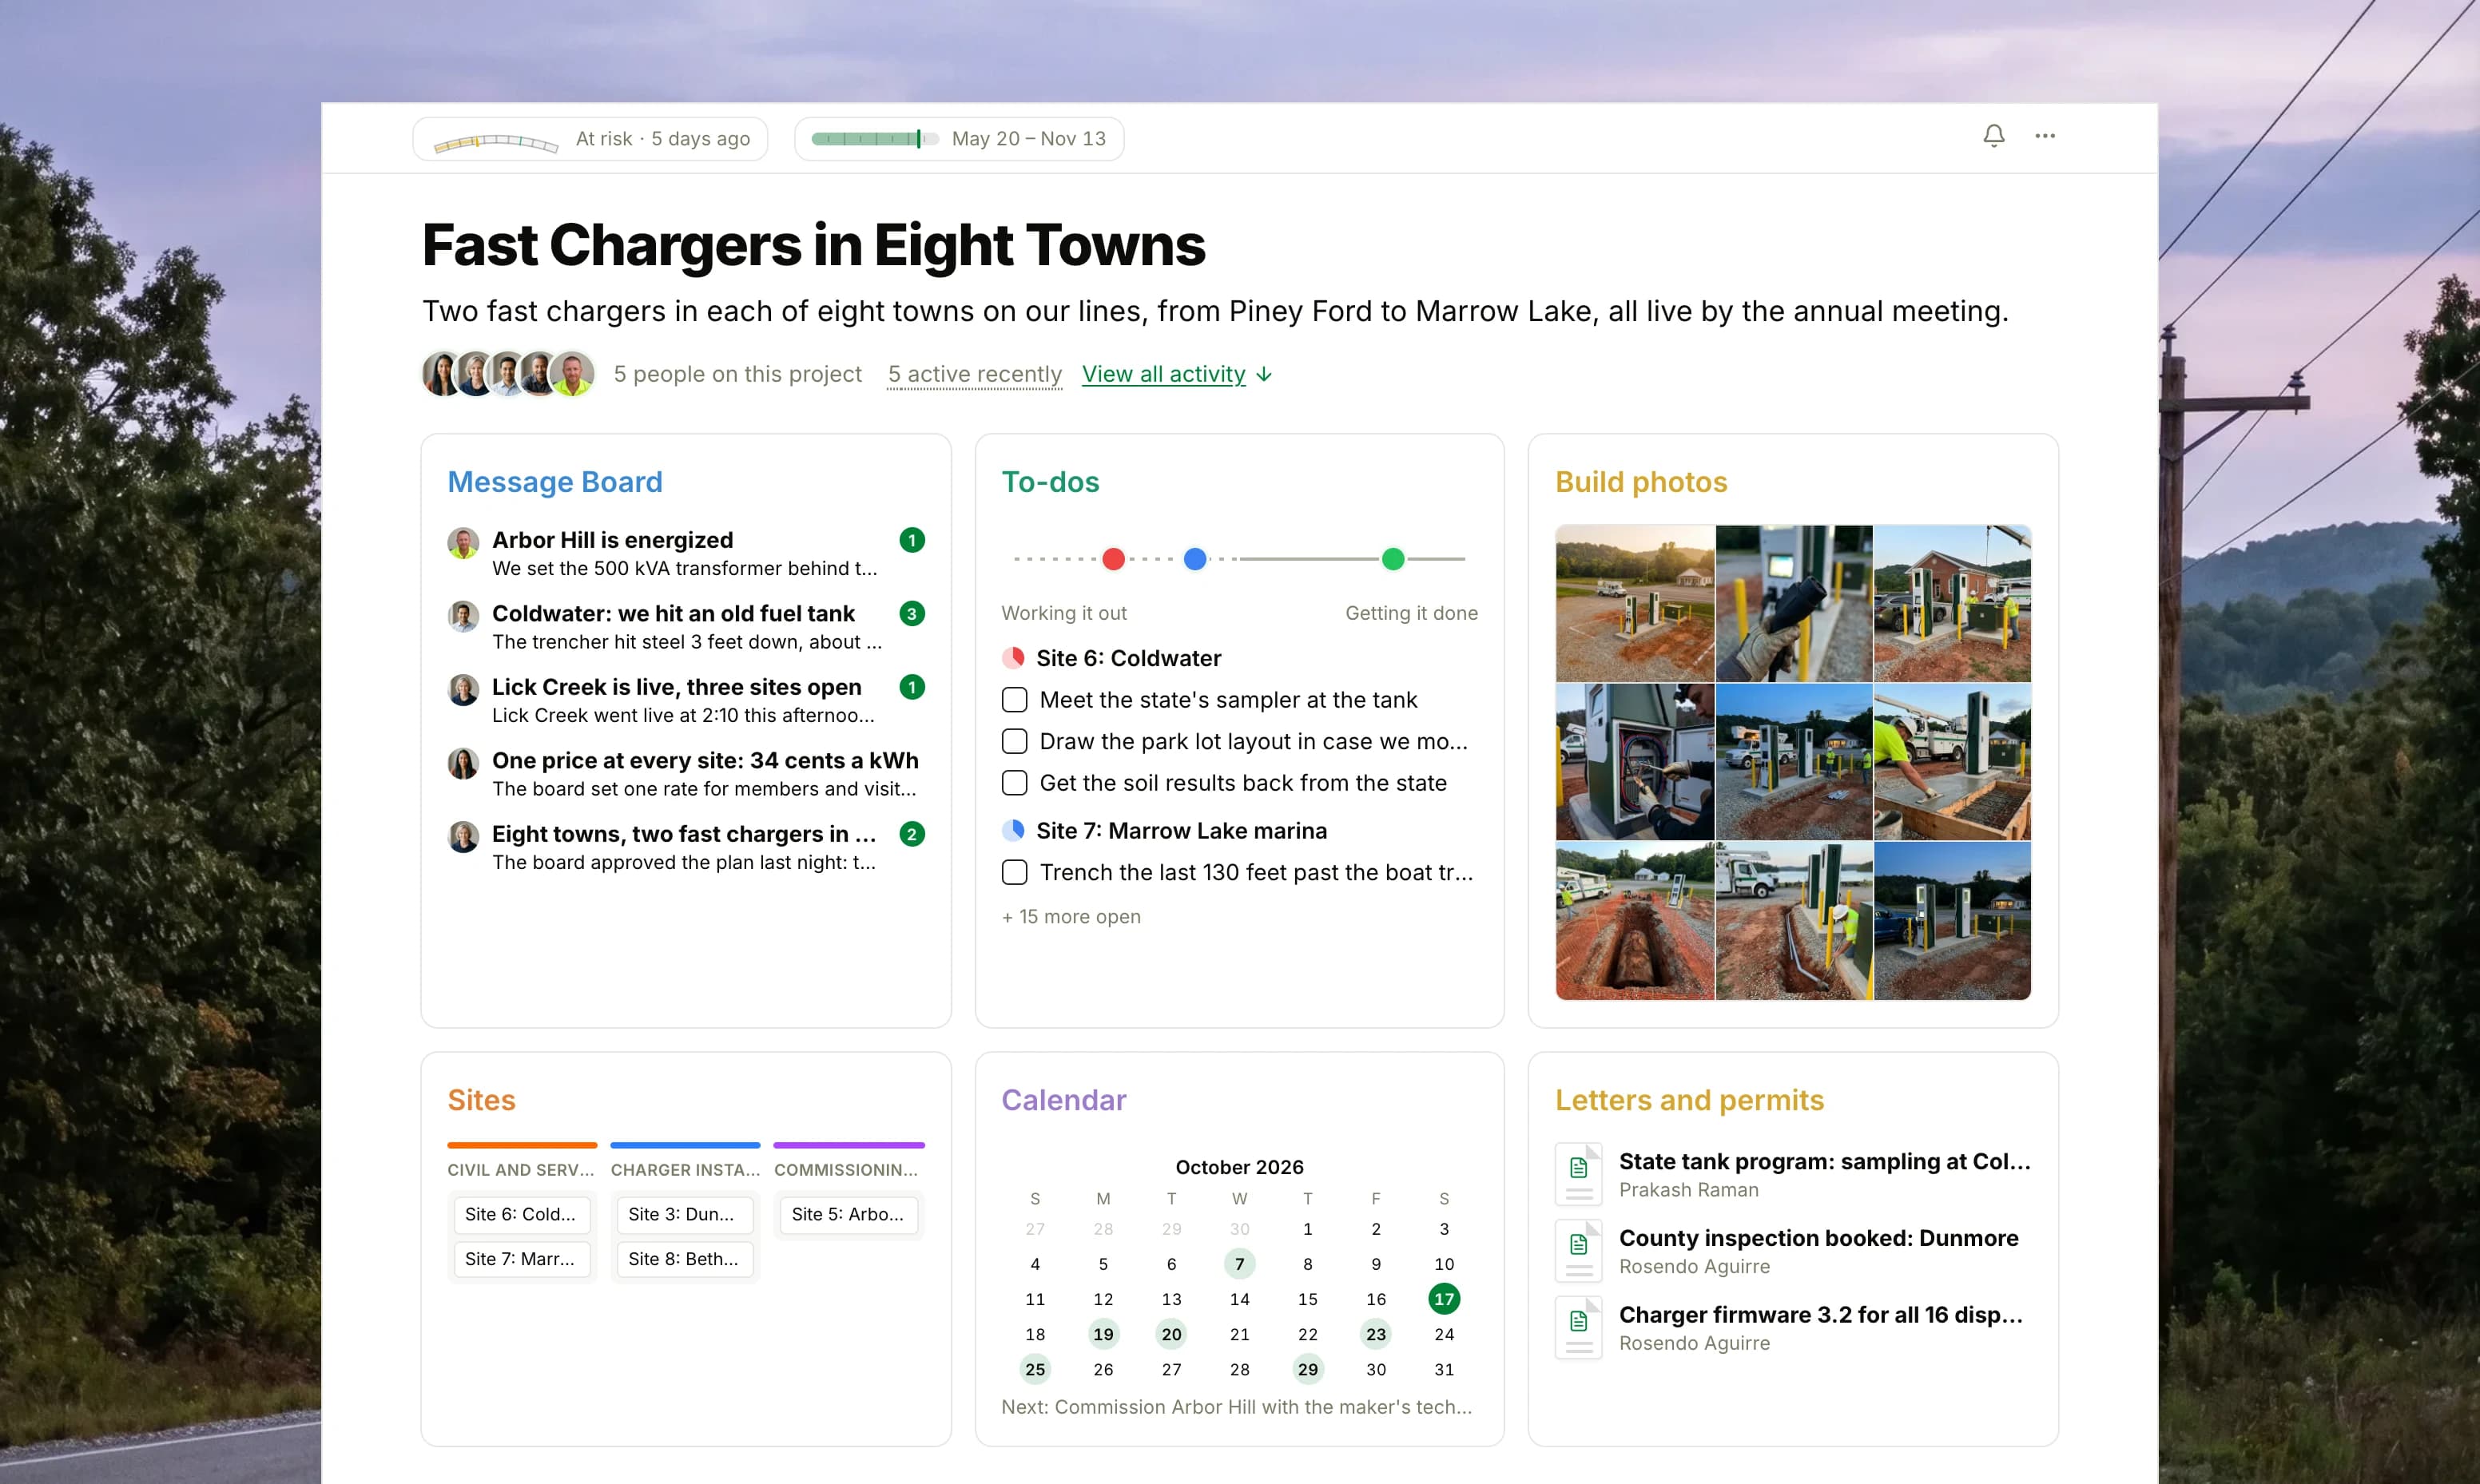Click comment badge on Arbor Hill message
Screen dimensions: 2480x1484
pos(911,540)
